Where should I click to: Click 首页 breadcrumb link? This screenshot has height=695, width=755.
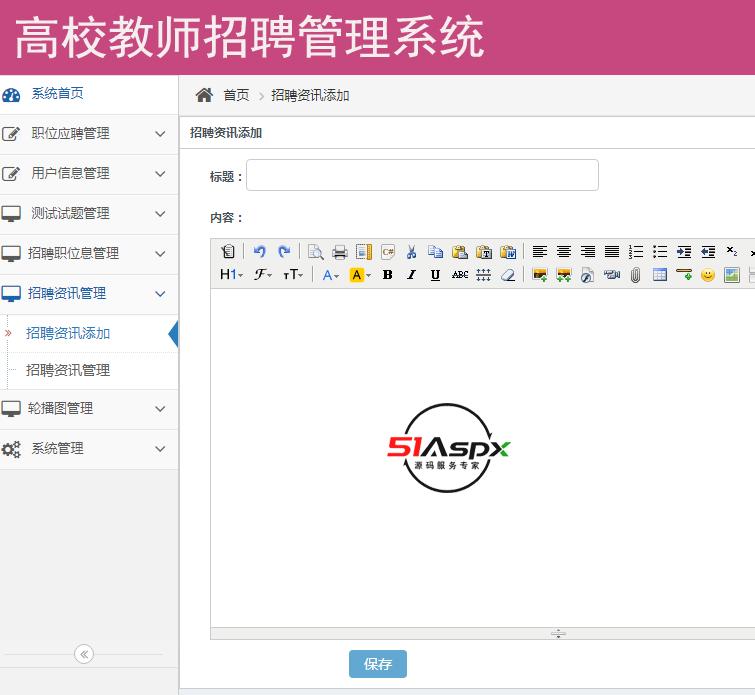click(x=236, y=95)
